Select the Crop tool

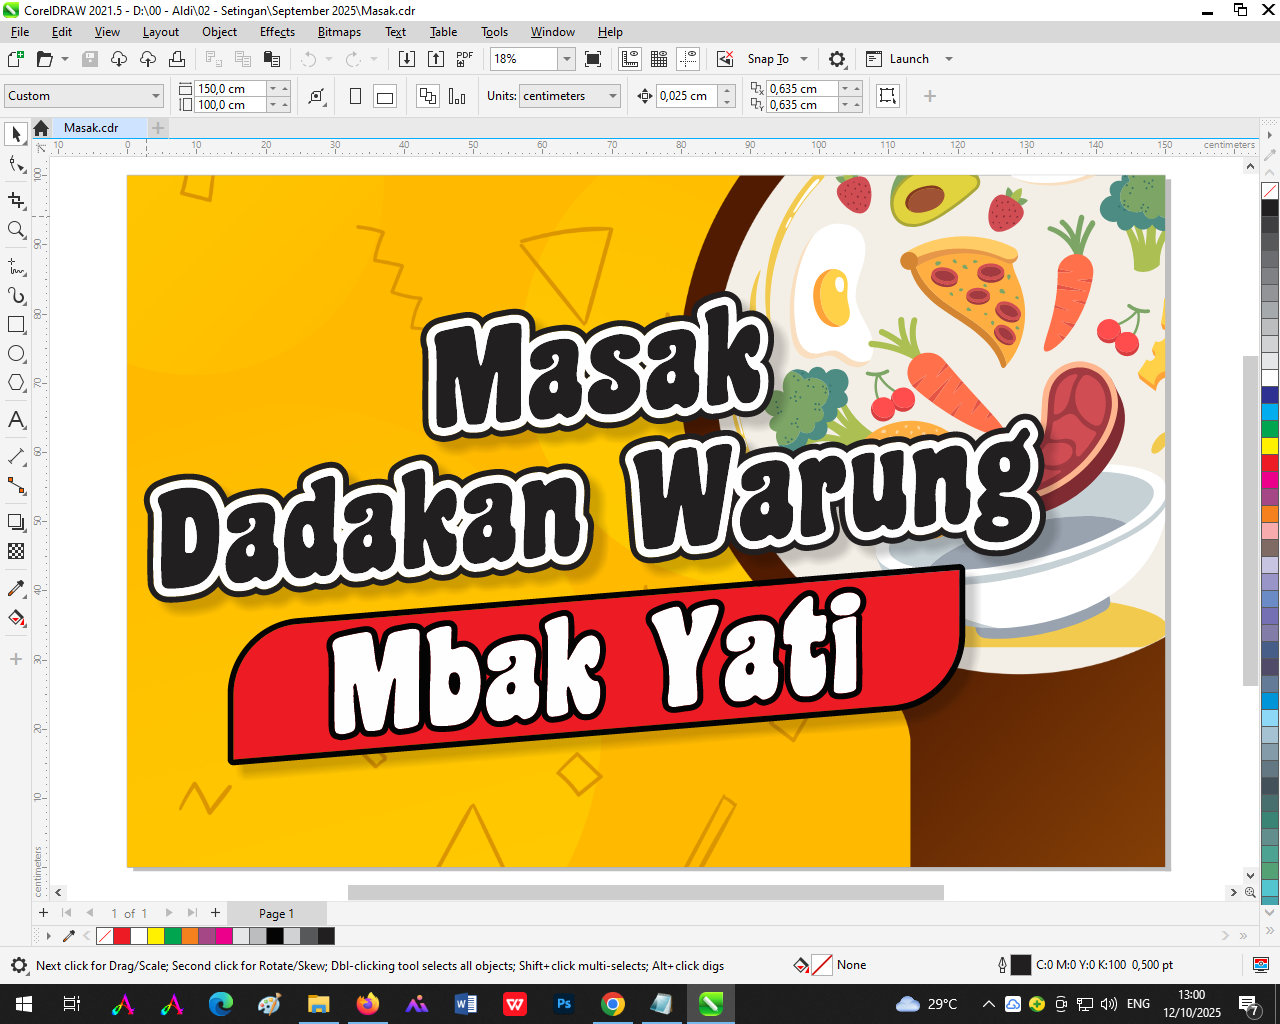click(16, 201)
